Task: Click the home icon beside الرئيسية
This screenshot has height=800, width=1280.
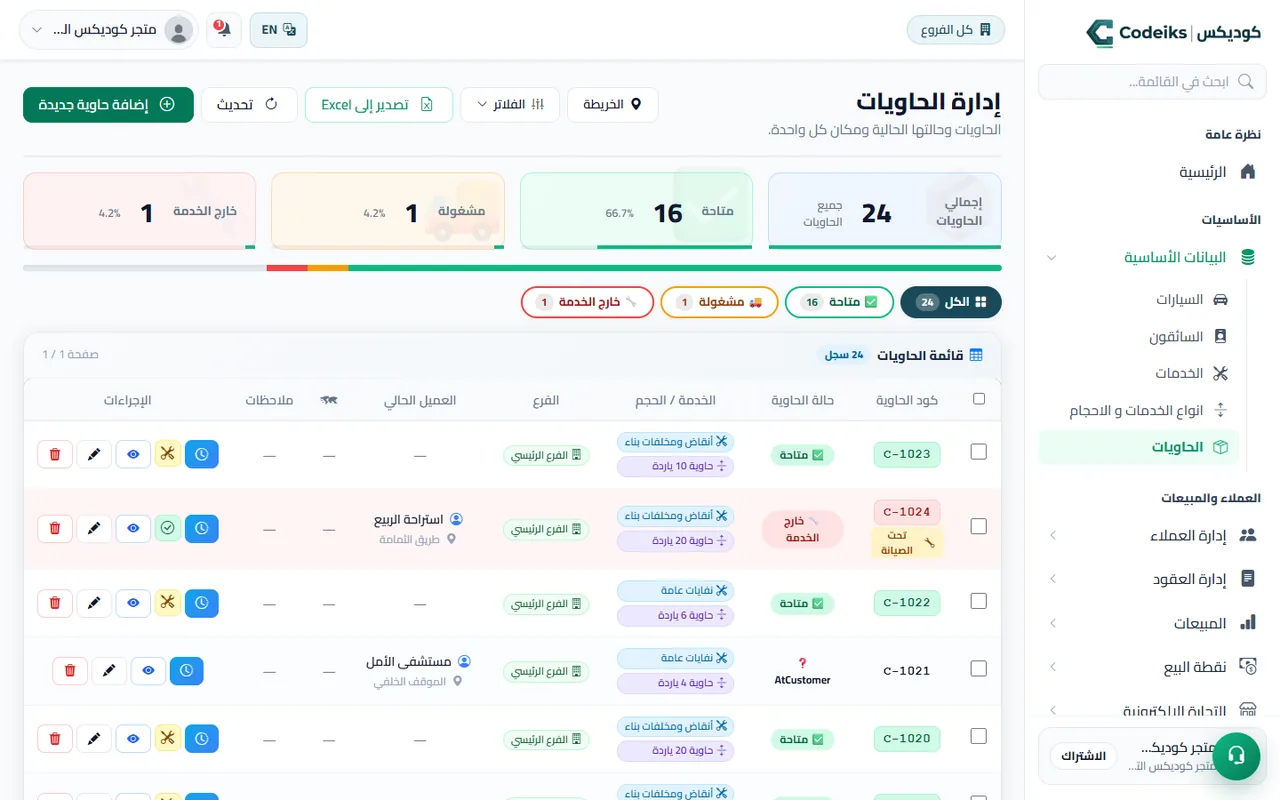Action: (1247, 172)
